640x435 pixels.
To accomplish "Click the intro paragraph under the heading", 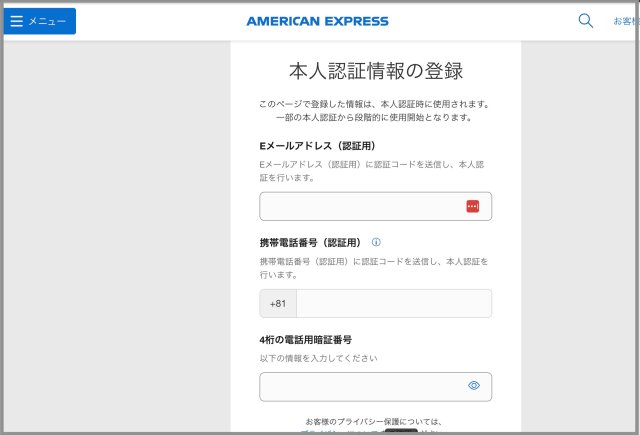I will (375, 110).
